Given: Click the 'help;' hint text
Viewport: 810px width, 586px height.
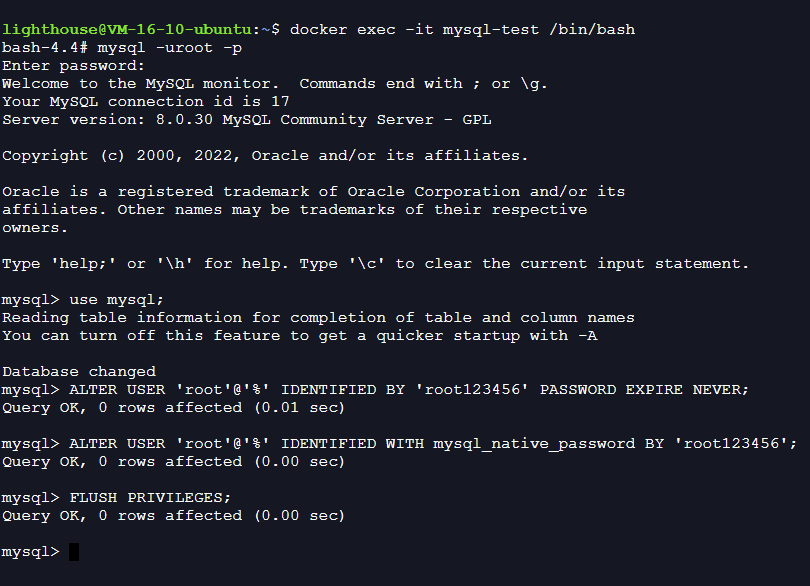Looking at the screenshot, I should coord(83,264).
